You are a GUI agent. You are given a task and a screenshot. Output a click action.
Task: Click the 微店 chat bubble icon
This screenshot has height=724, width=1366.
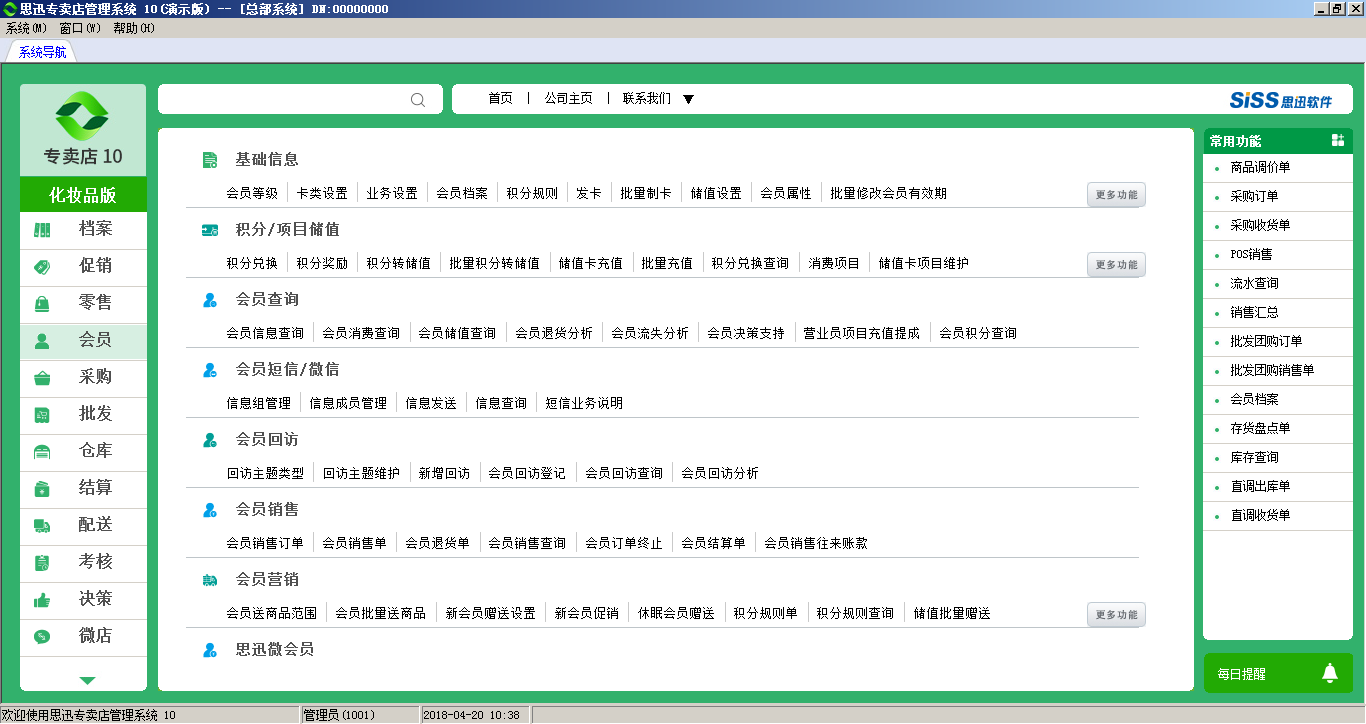42,637
